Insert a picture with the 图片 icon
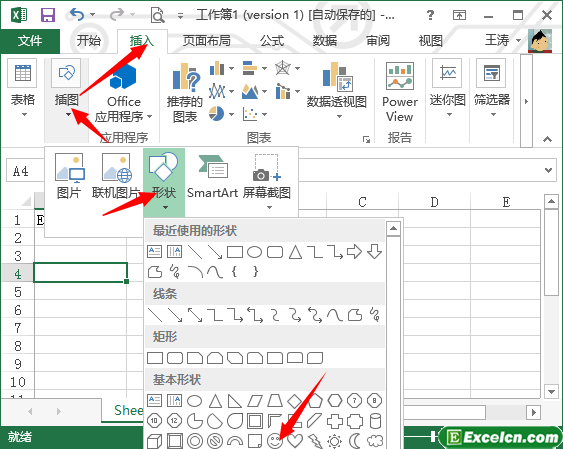This screenshot has width=563, height=449. [69, 177]
